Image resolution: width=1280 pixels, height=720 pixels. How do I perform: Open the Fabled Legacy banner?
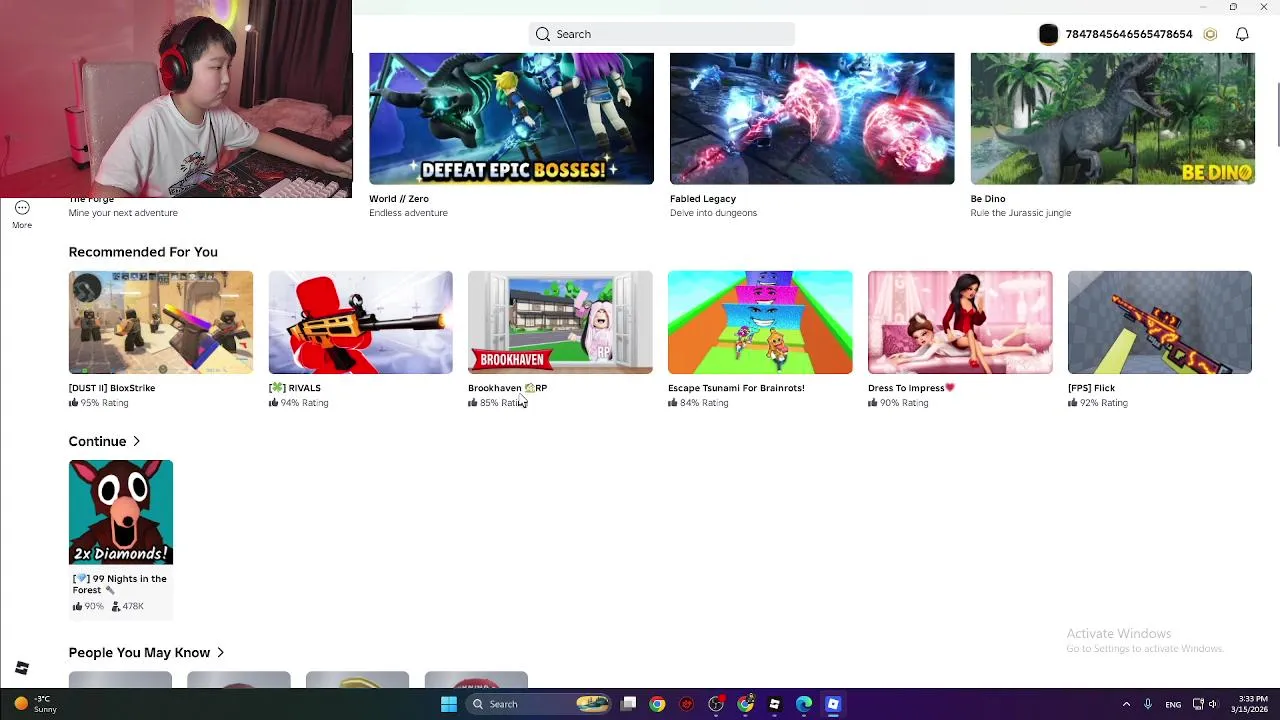812,119
